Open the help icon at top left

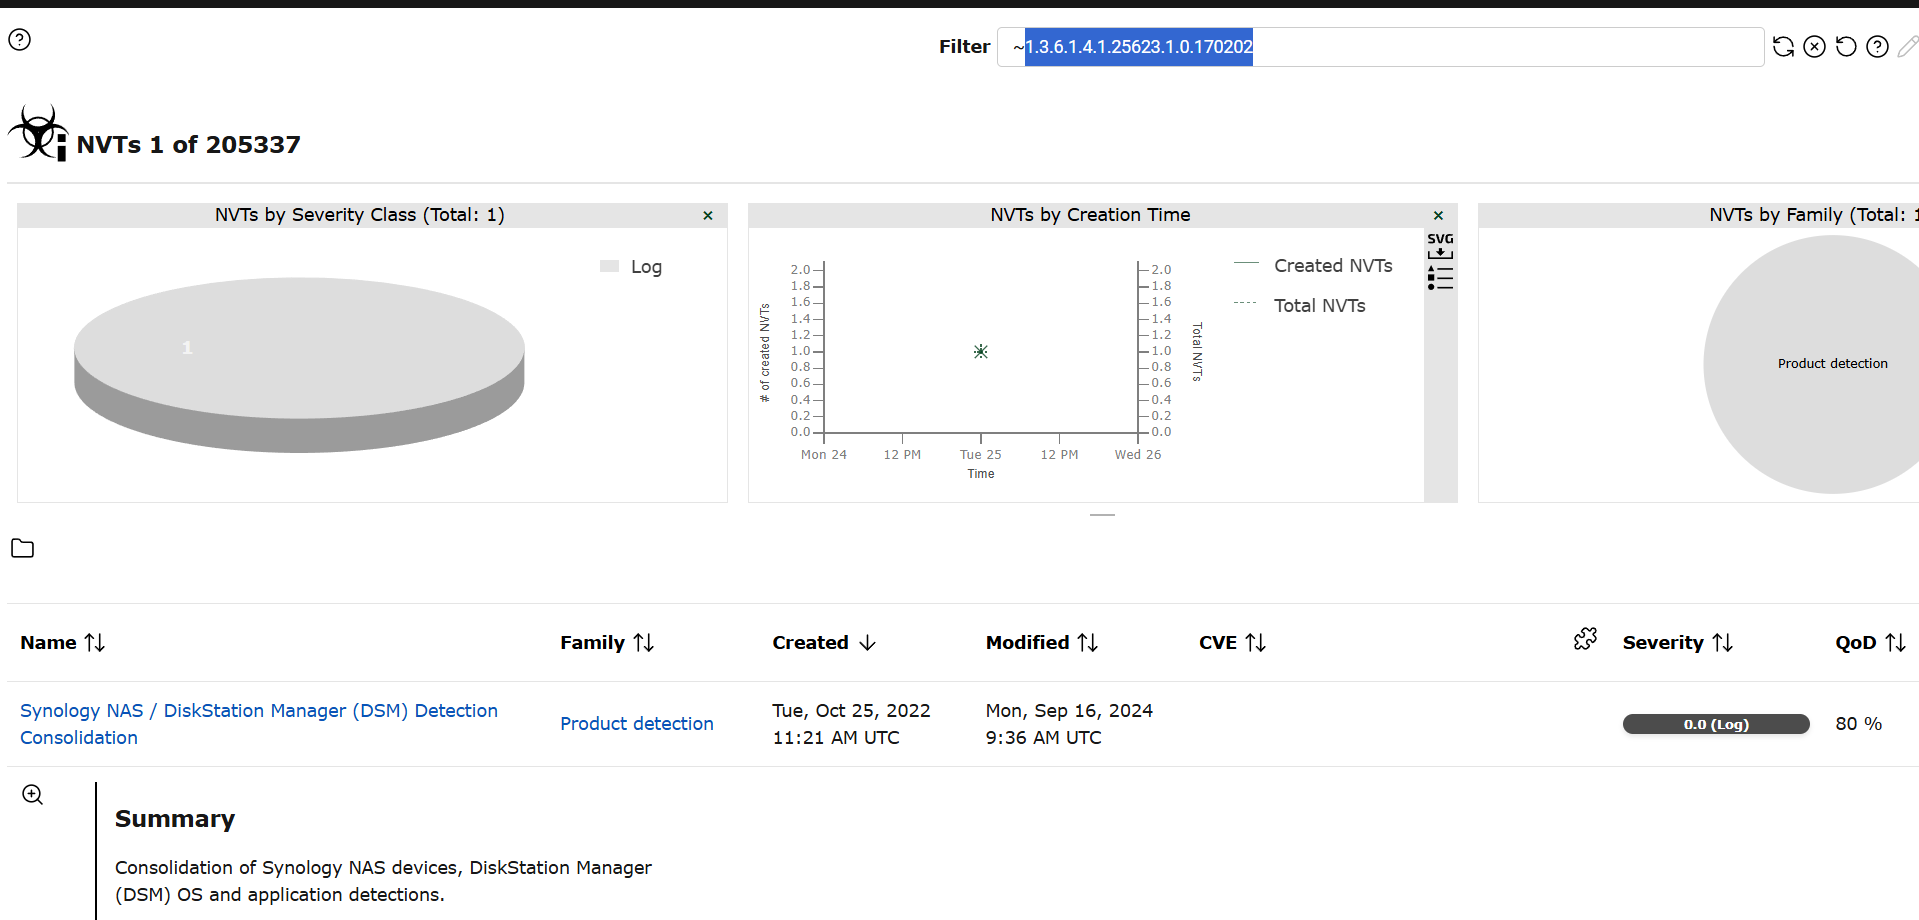click(x=20, y=40)
